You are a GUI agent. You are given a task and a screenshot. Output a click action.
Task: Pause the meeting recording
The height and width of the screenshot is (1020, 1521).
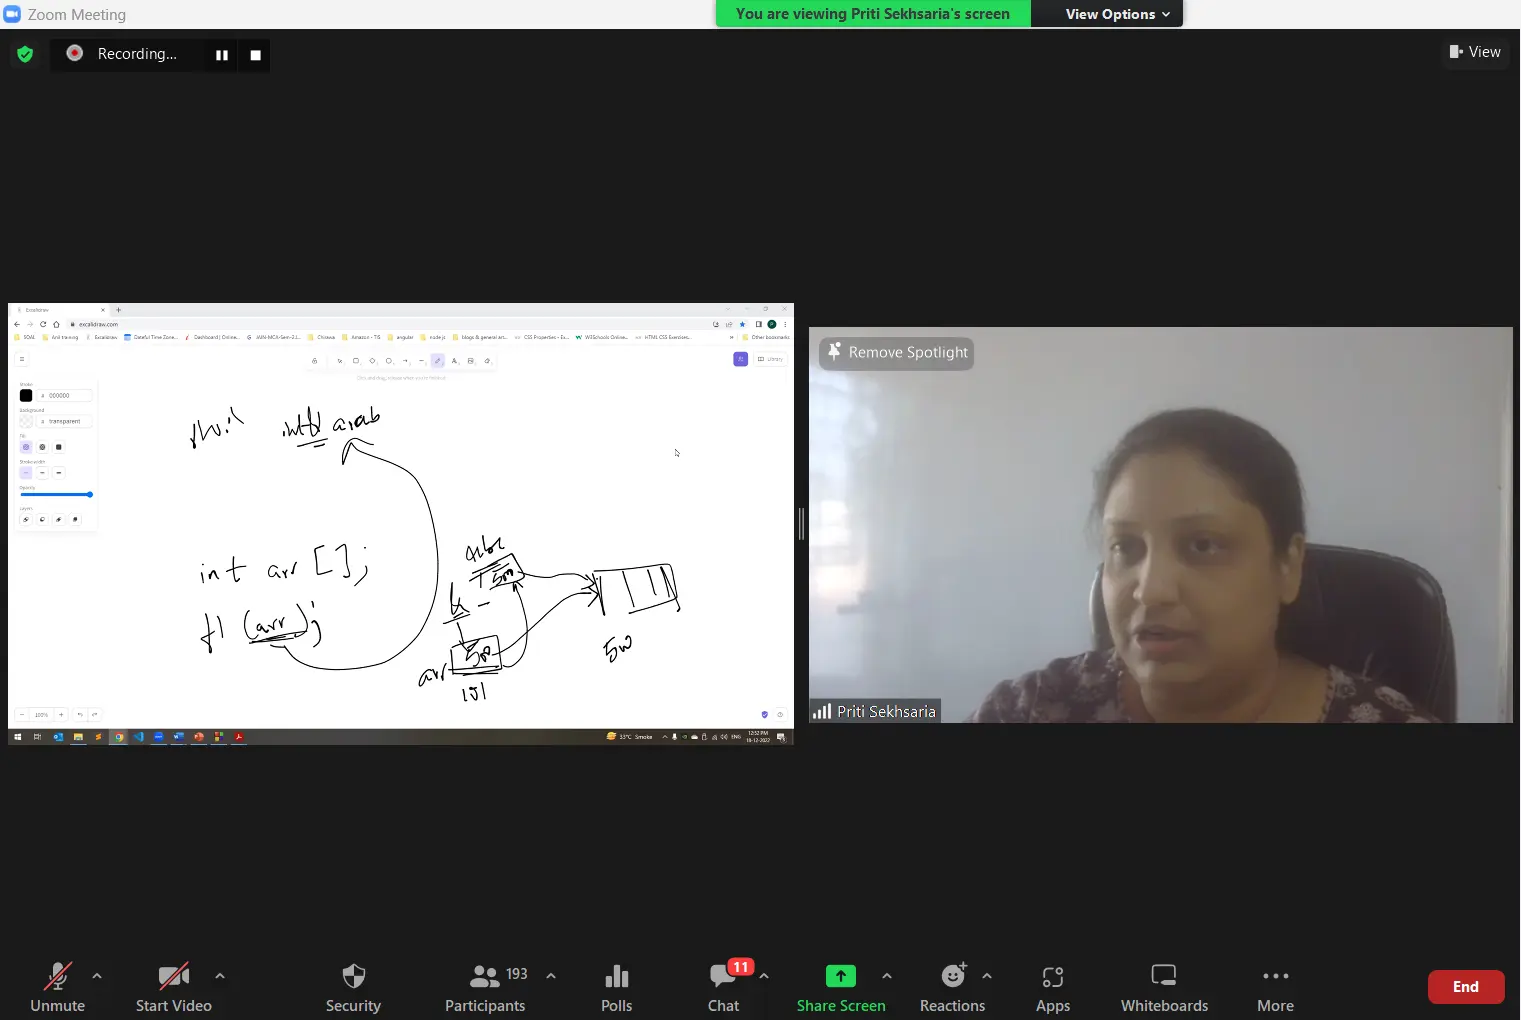222,55
